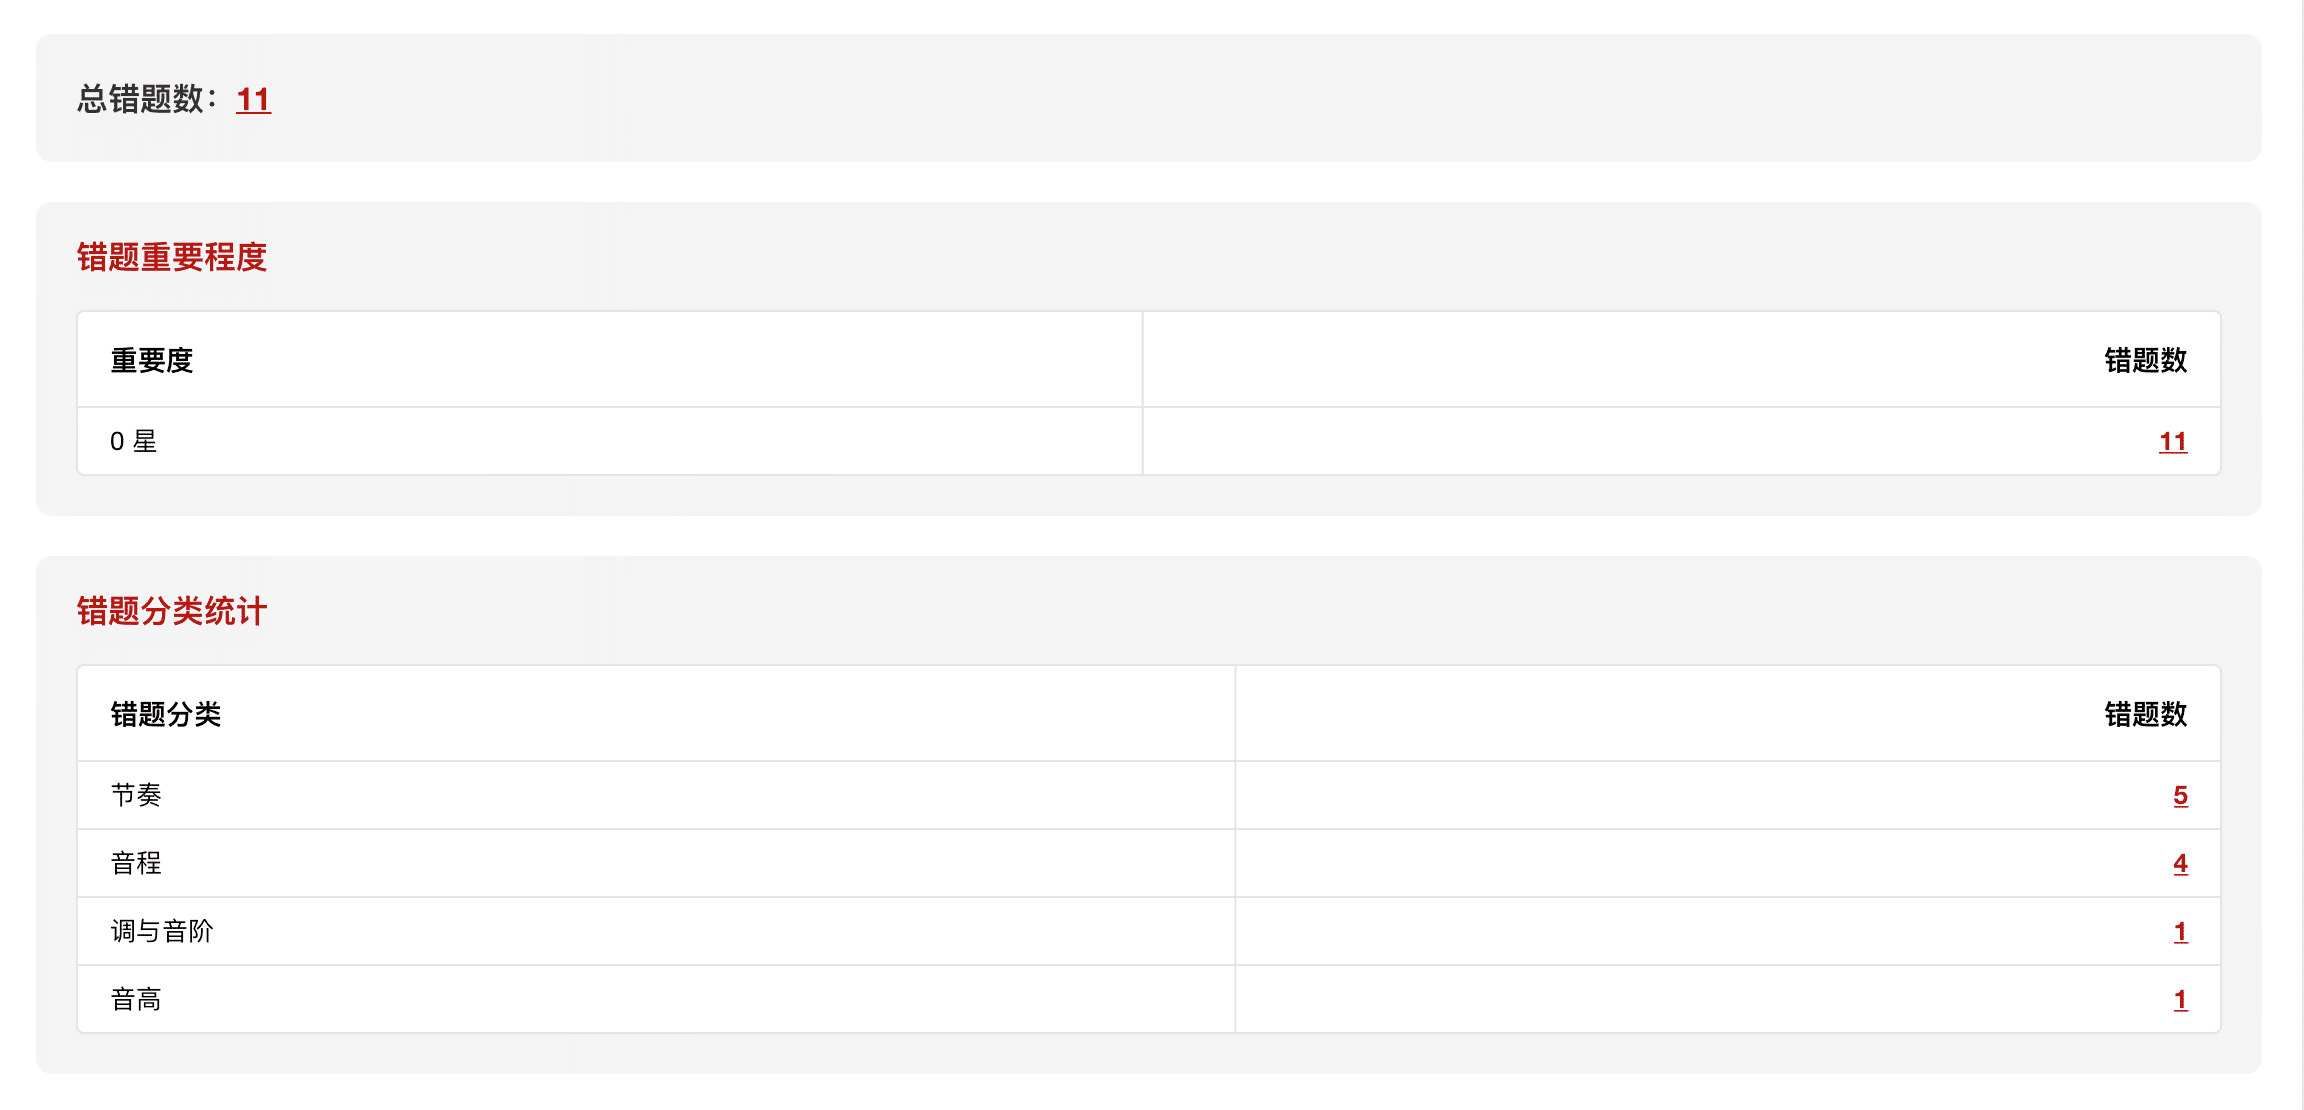Click the empty area of the 总错题数 summary panel
Viewport: 2304px width, 1110px height.
1200,98
